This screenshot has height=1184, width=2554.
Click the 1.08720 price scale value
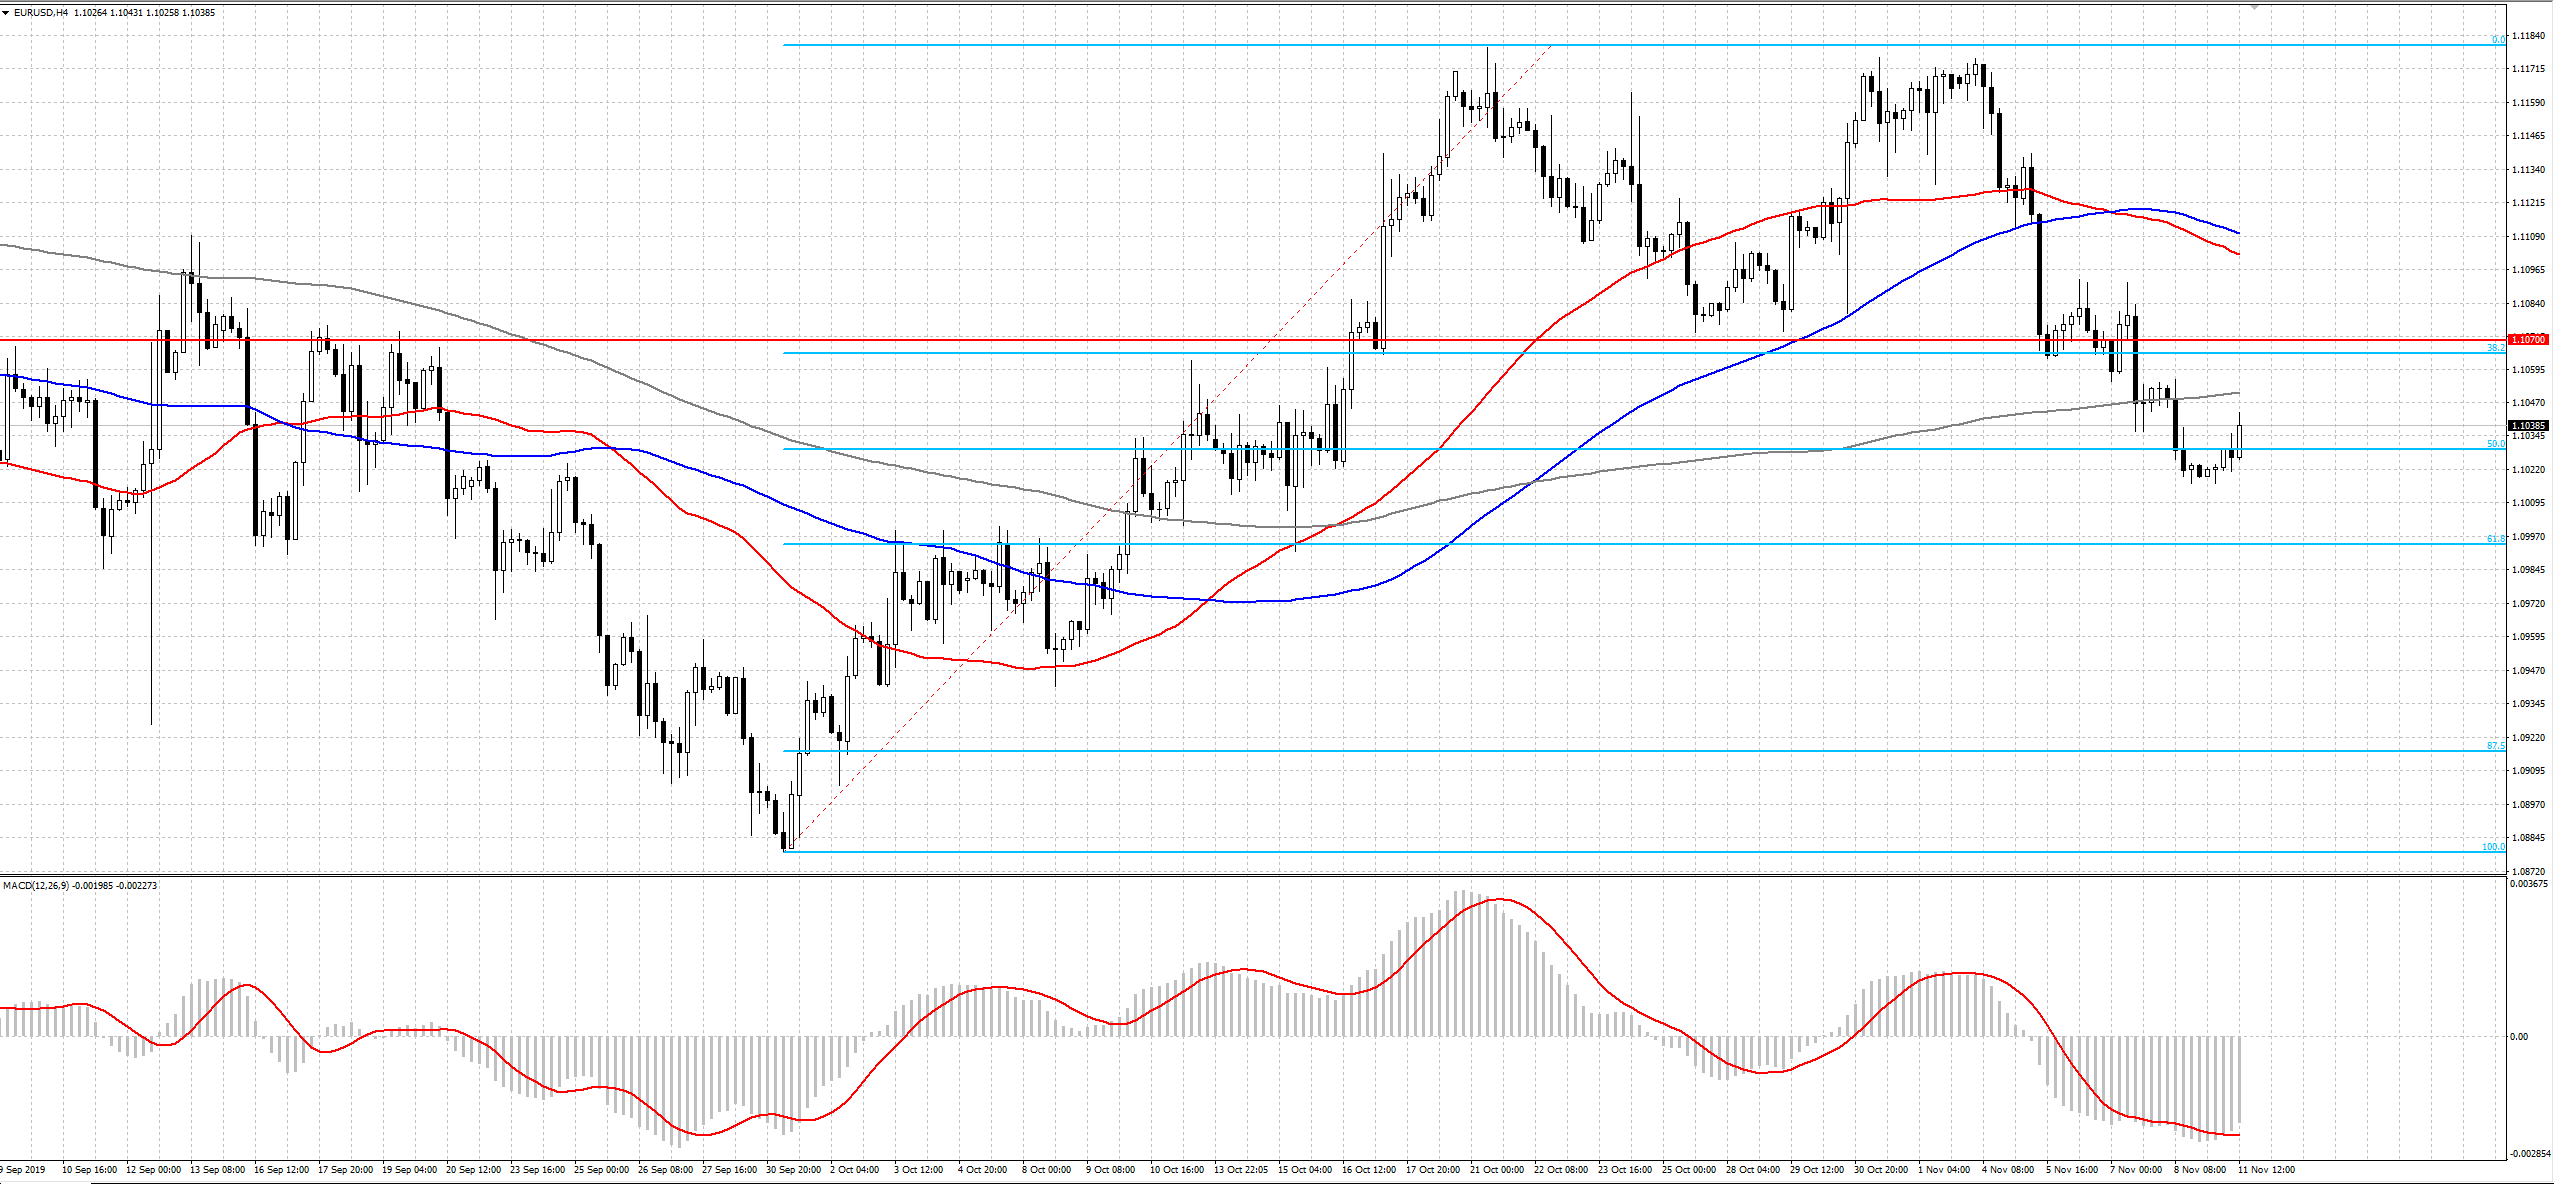[2528, 872]
